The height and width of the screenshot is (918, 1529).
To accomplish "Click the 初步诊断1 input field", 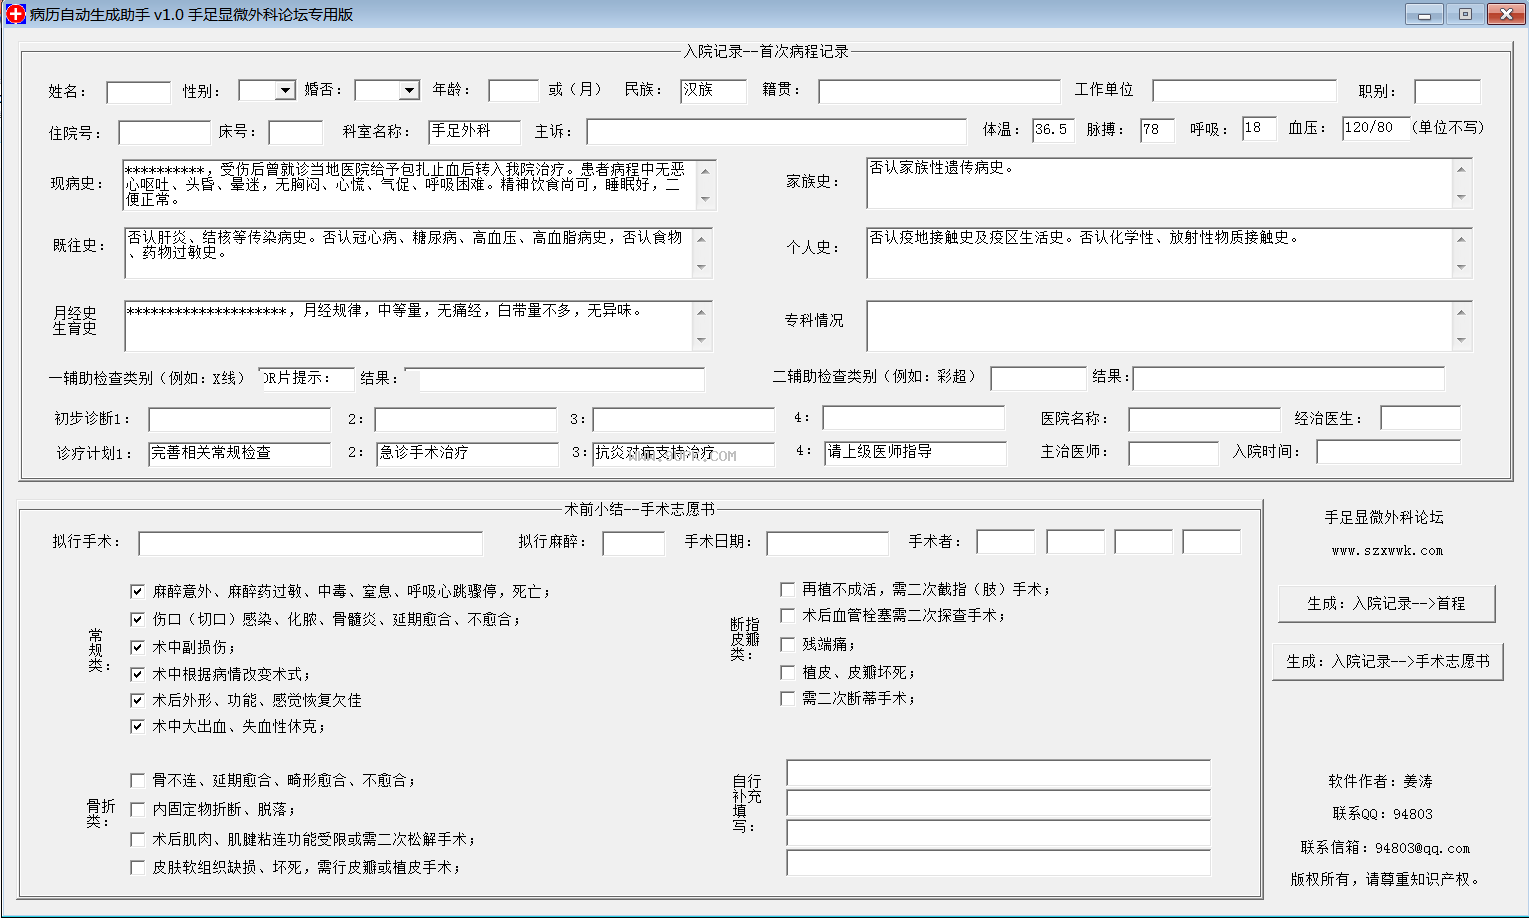I will coord(239,420).
